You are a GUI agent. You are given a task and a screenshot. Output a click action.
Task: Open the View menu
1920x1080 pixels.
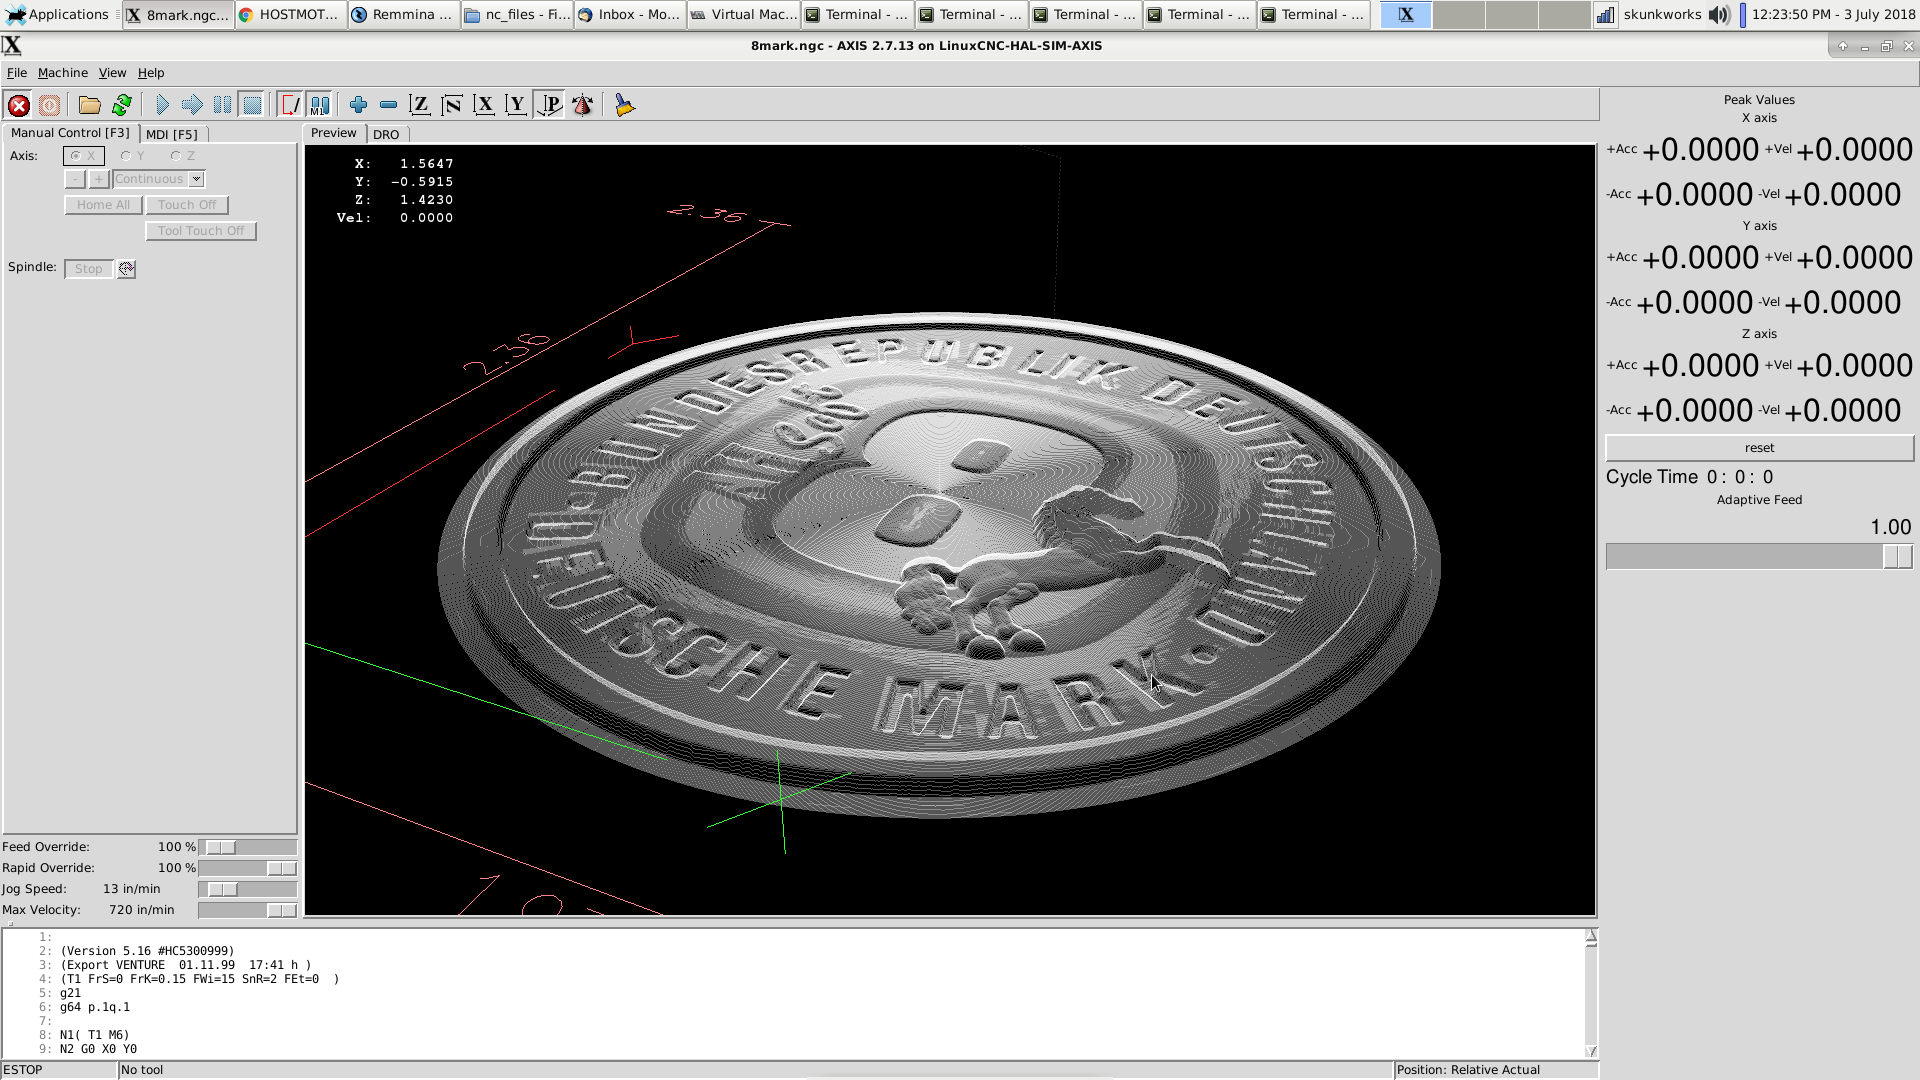coord(112,73)
